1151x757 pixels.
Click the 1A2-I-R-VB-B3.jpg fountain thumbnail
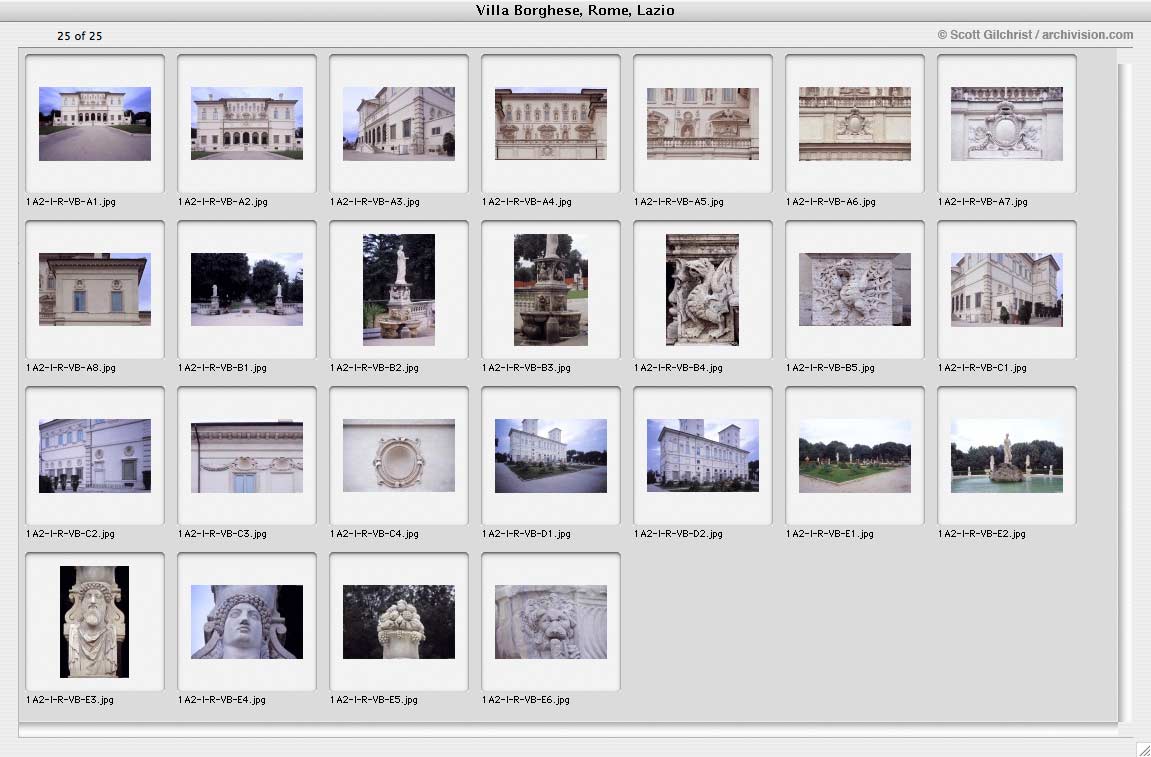pos(551,289)
